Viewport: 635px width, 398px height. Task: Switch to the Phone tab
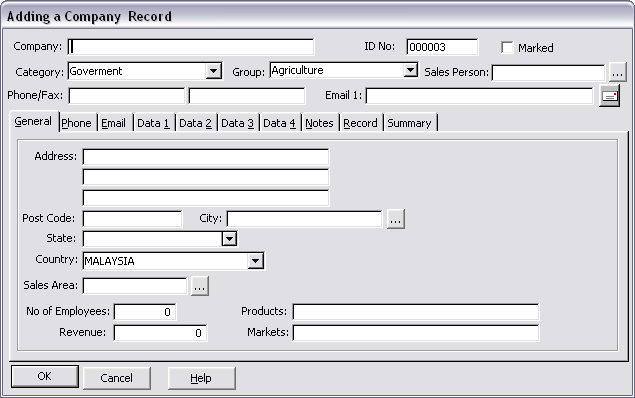[77, 123]
